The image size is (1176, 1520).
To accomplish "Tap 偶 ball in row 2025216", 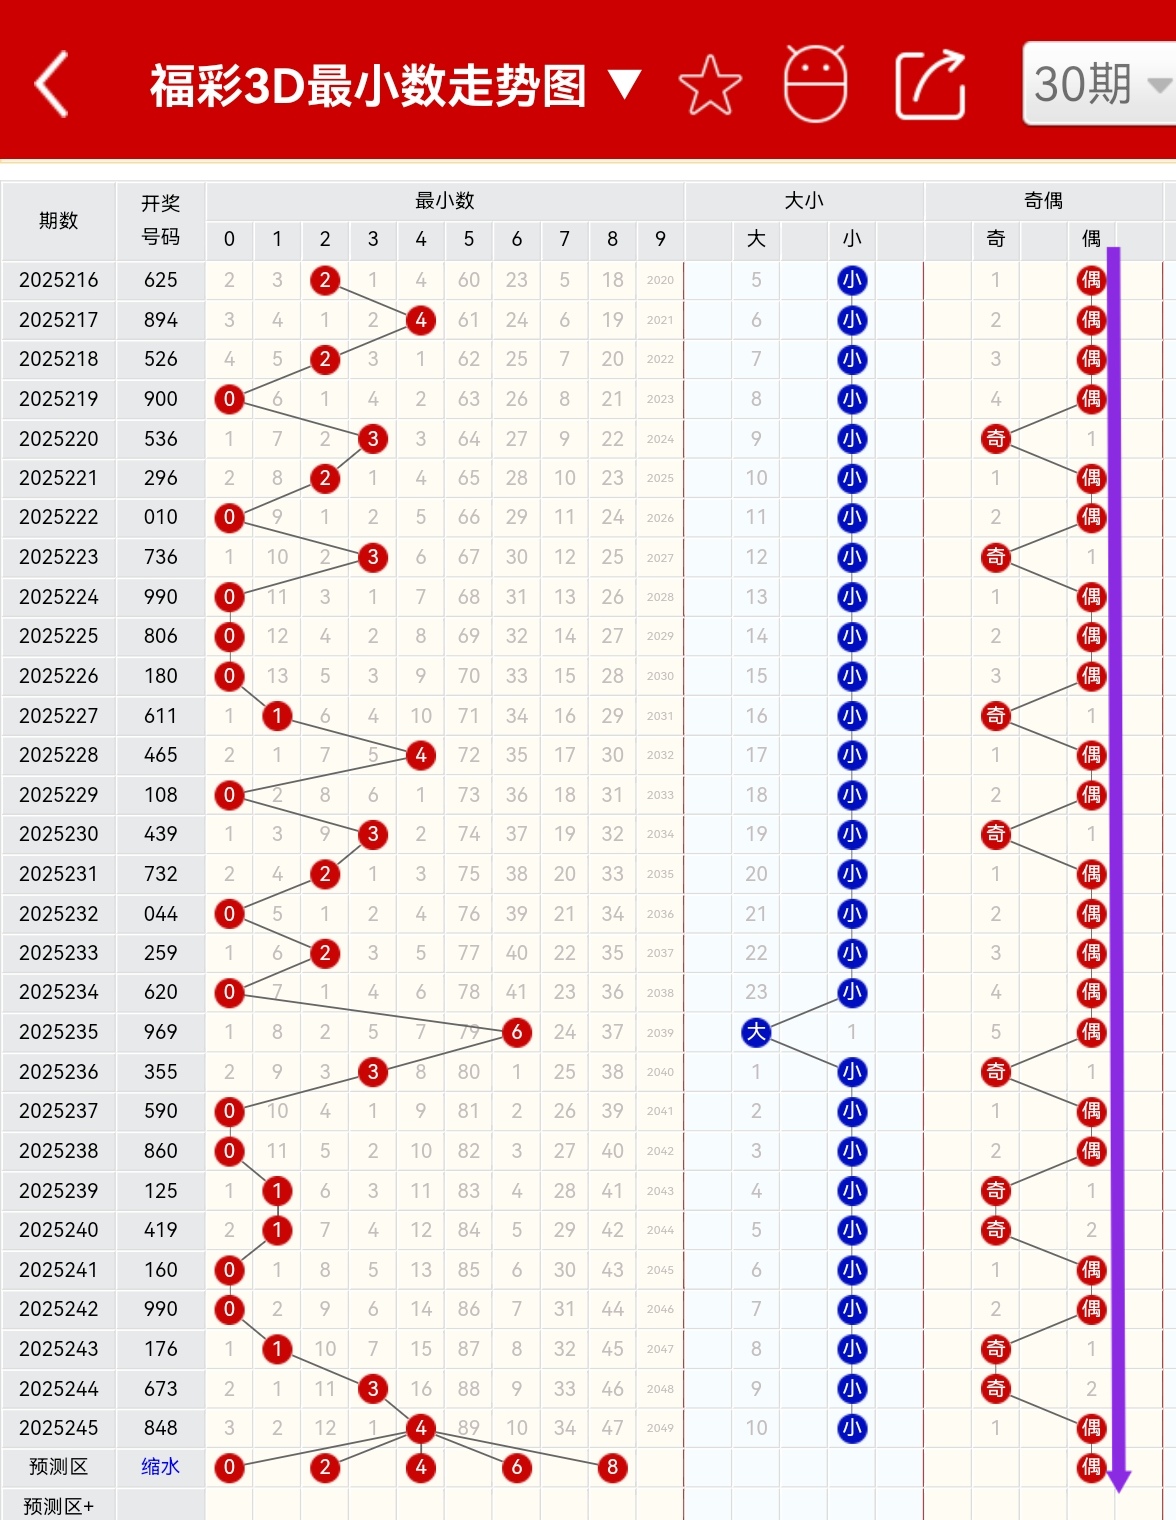I will (x=1091, y=280).
